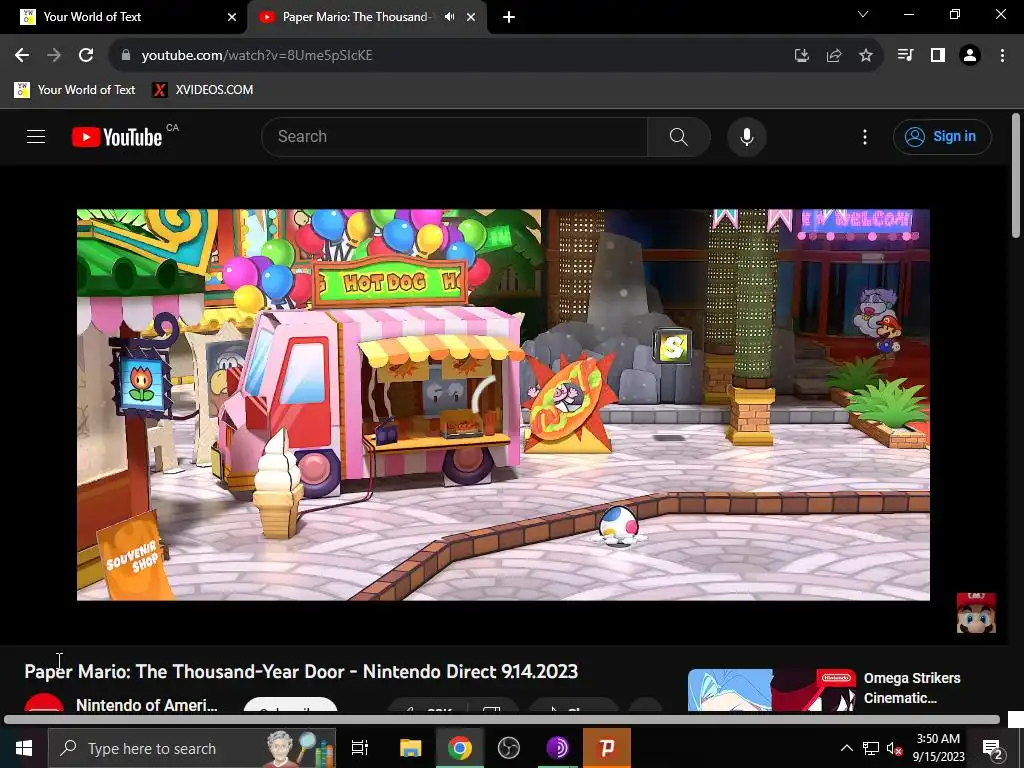
Task: Open Nintendo of America channel name
Action: coord(147,705)
